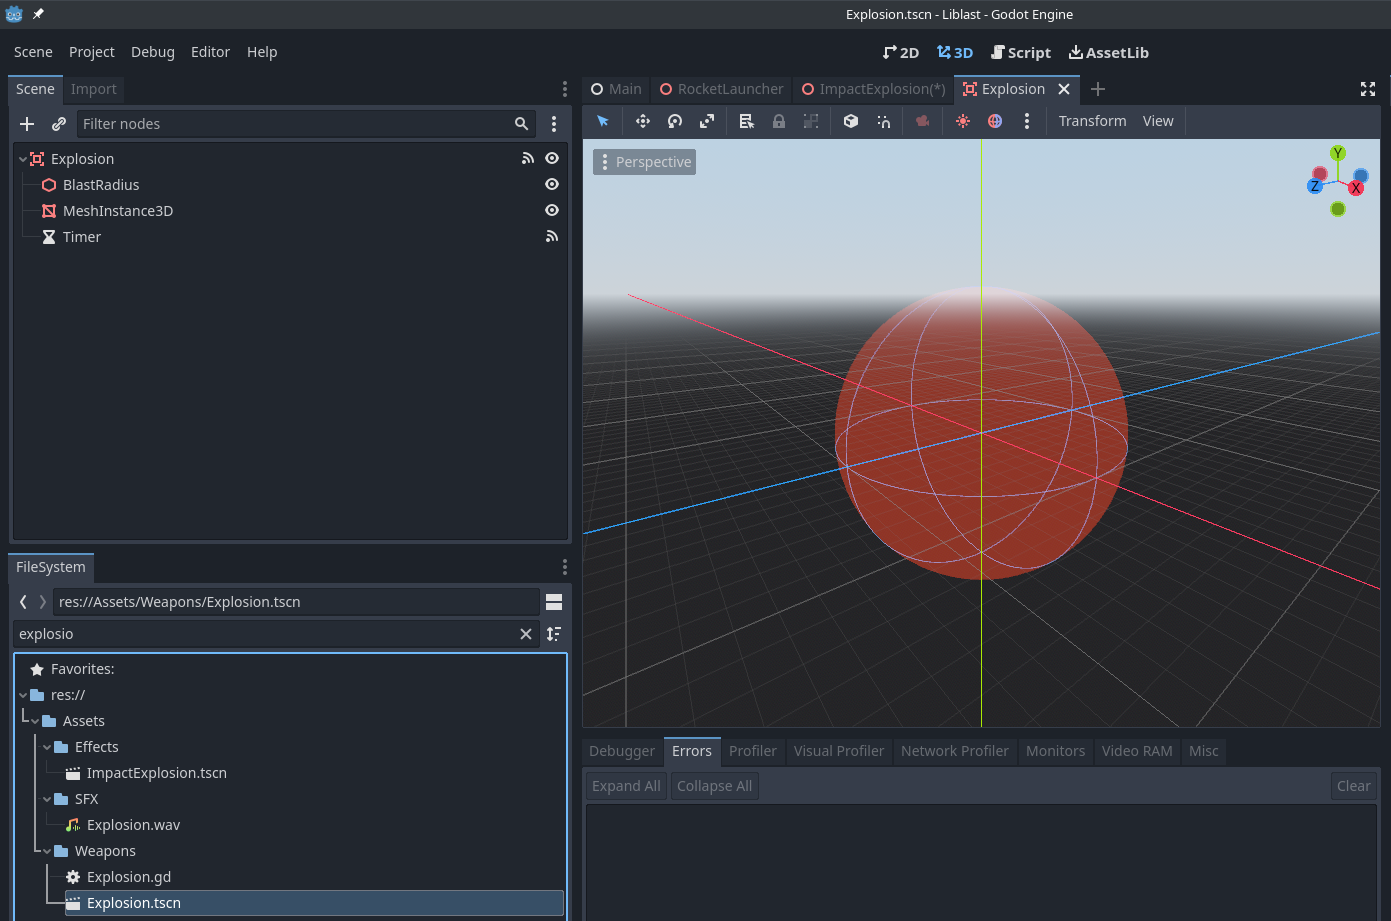Lock the selected node with the padlock icon

coord(778,120)
